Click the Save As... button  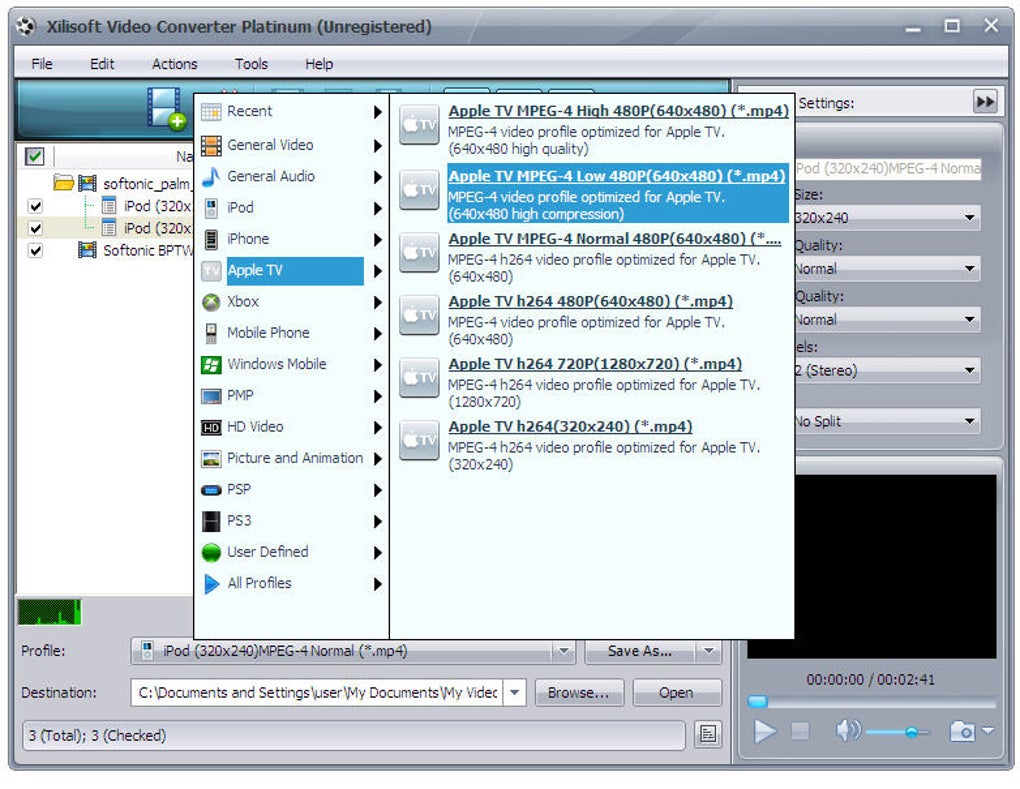click(x=640, y=651)
